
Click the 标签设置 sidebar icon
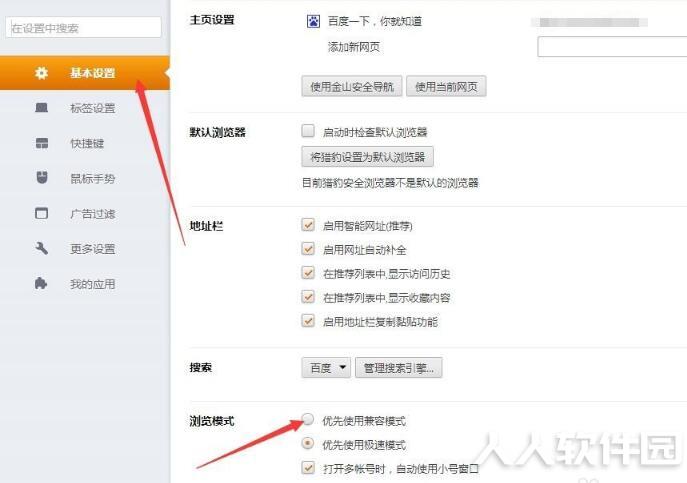42,108
